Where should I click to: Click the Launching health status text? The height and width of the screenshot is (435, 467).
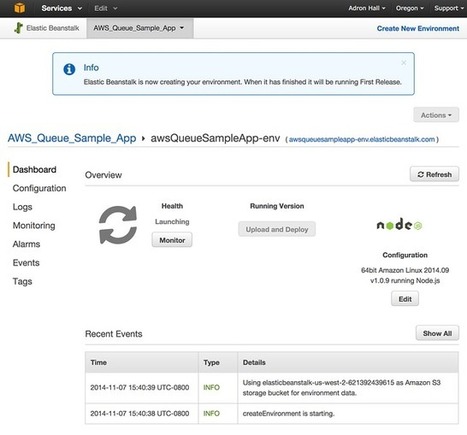(x=172, y=222)
